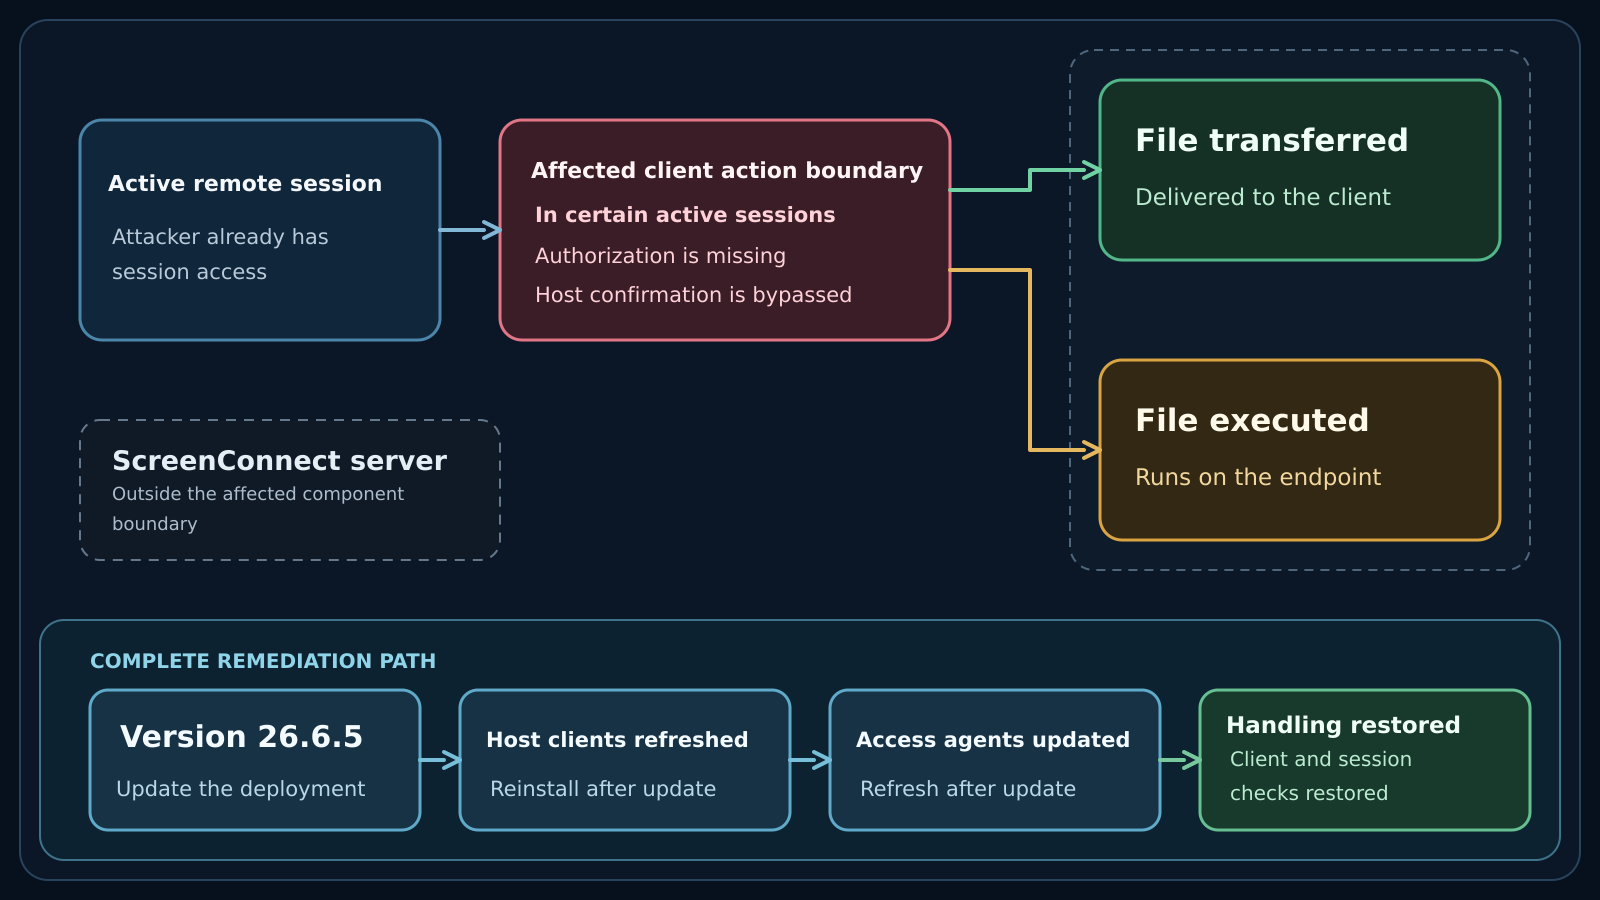This screenshot has height=900, width=1600.
Task: Select "Client and session checks restored" text
Action: click(1321, 776)
